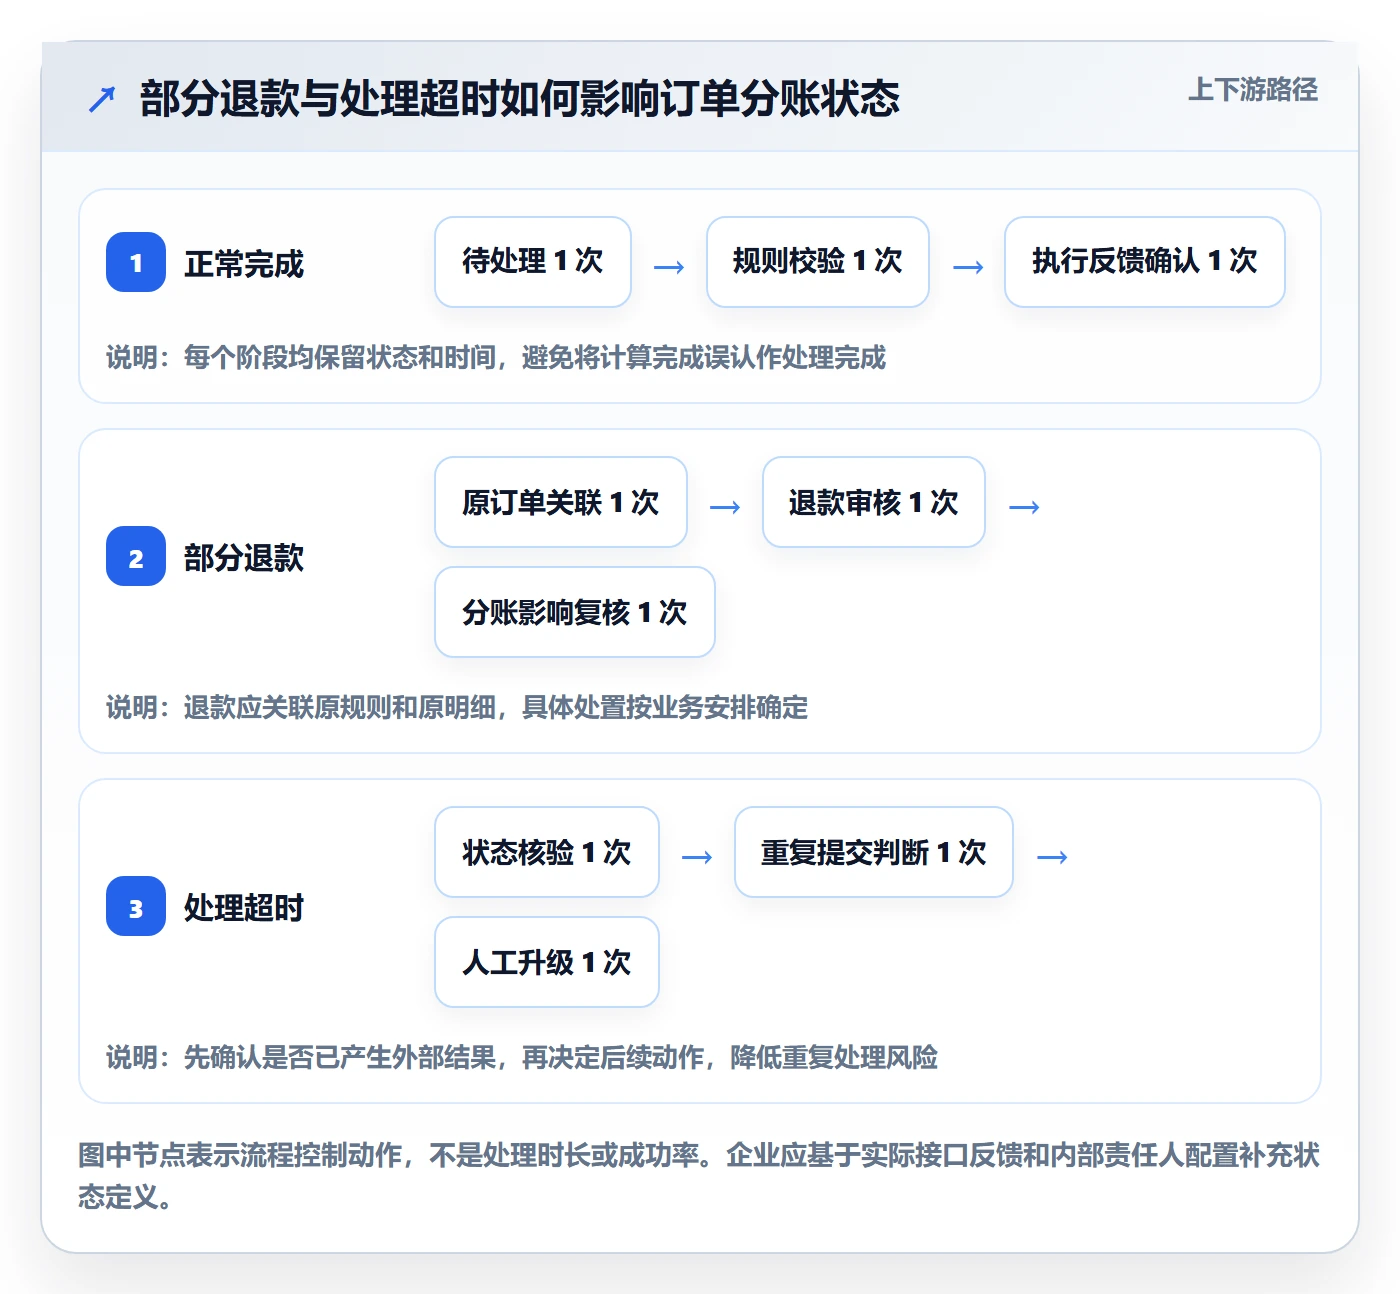The width and height of the screenshot is (1400, 1294).
Task: Select the blue step badge numbered 1
Action: pos(136,262)
